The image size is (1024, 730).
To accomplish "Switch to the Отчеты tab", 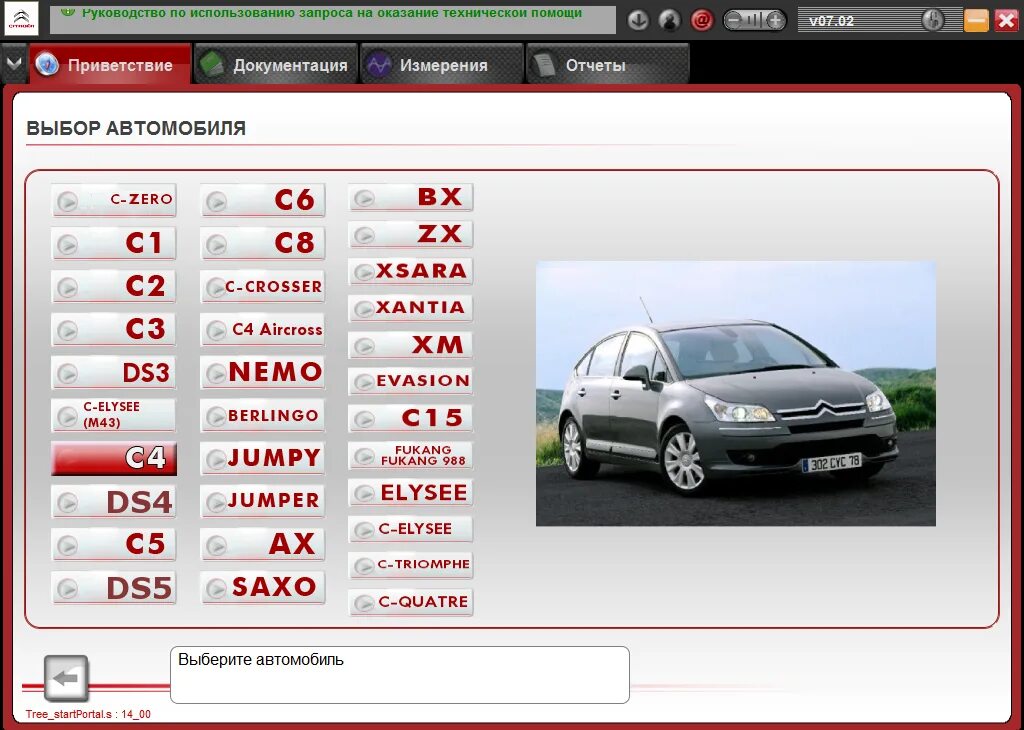I will [x=607, y=64].
